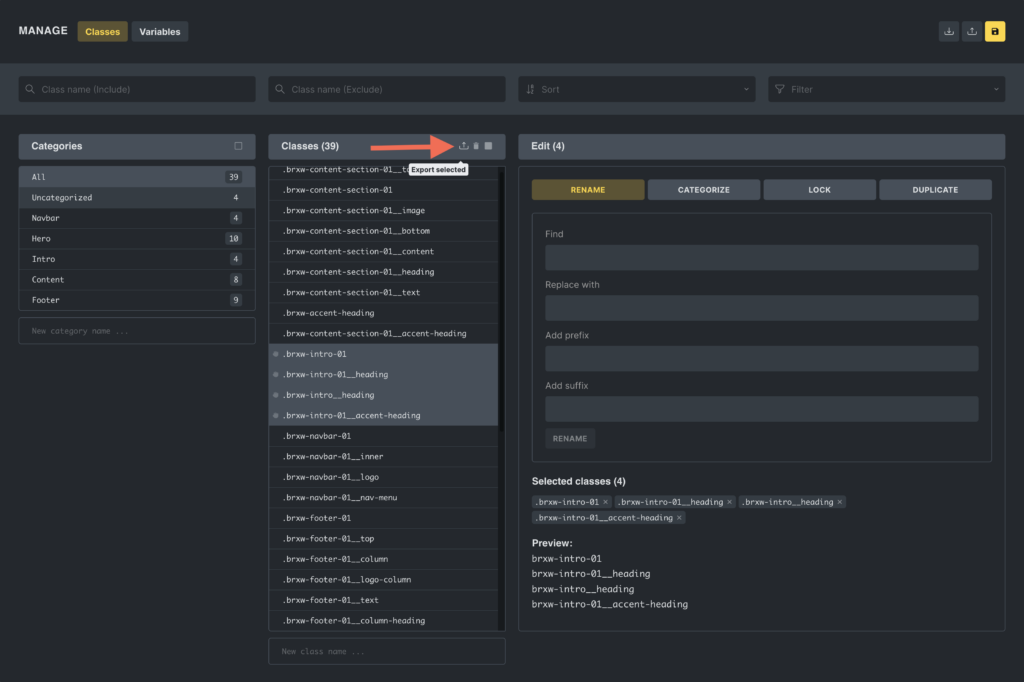This screenshot has height=682, width=1024.
Task: Click the Classes list vertical scrollbar
Action: point(500,300)
